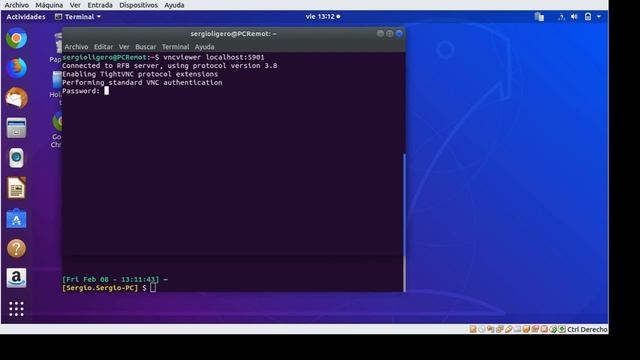The height and width of the screenshot is (360, 640).
Task: Click the files indicator icon in top bar
Action: click(539, 17)
